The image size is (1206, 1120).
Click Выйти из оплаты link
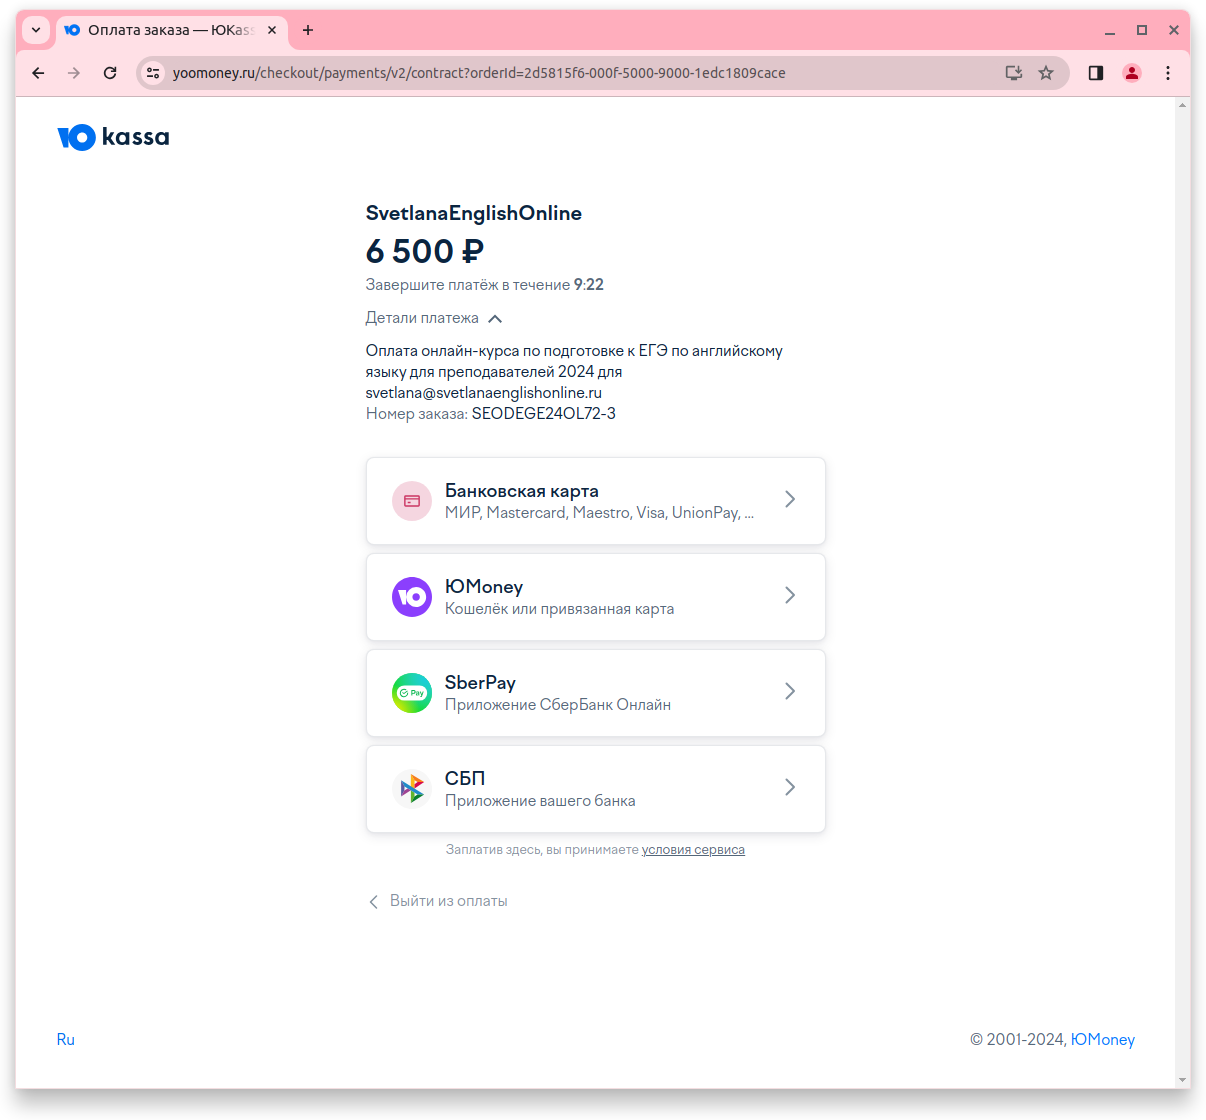pos(448,901)
